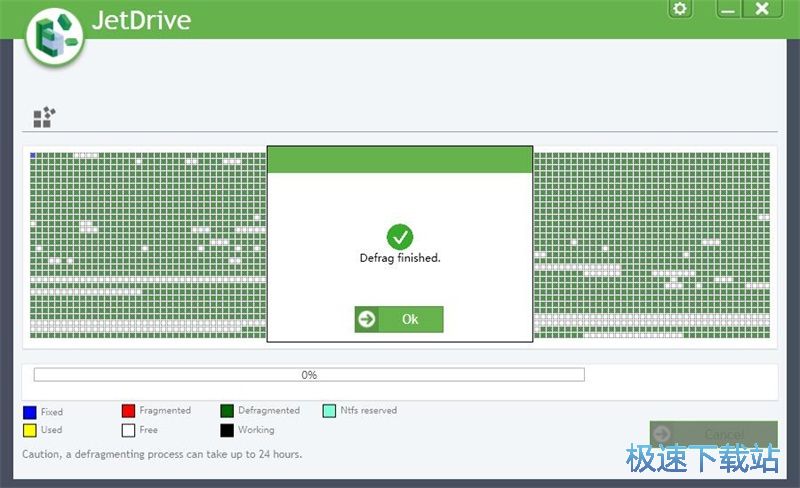800x488 pixels.
Task: Click the arrow icon on the Ok button
Action: tap(367, 320)
